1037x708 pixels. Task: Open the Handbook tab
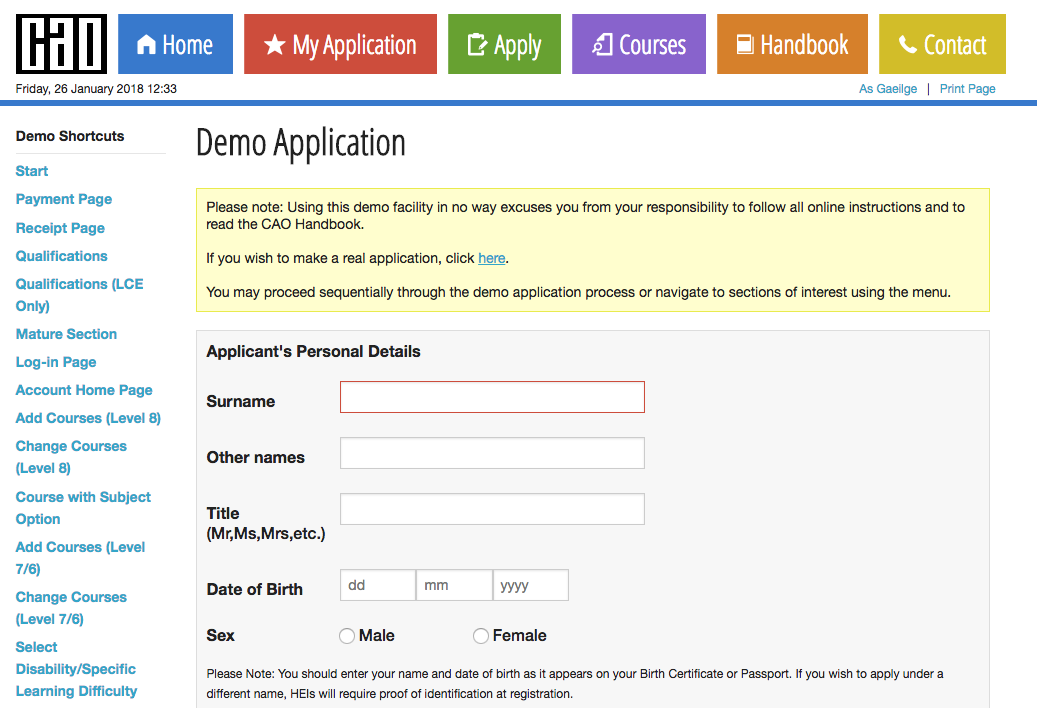pyautogui.click(x=792, y=44)
